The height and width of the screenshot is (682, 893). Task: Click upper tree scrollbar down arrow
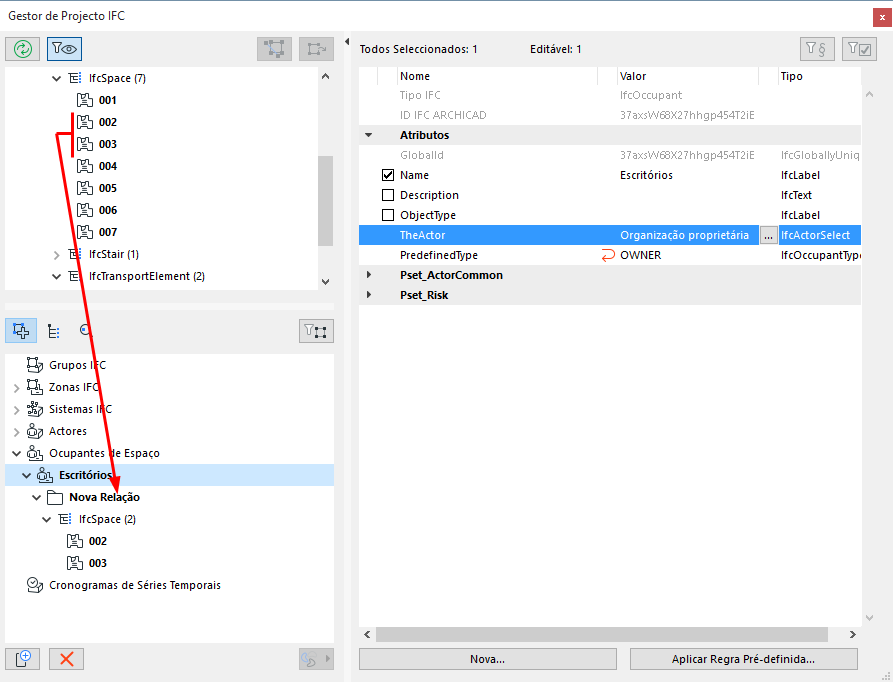click(326, 282)
